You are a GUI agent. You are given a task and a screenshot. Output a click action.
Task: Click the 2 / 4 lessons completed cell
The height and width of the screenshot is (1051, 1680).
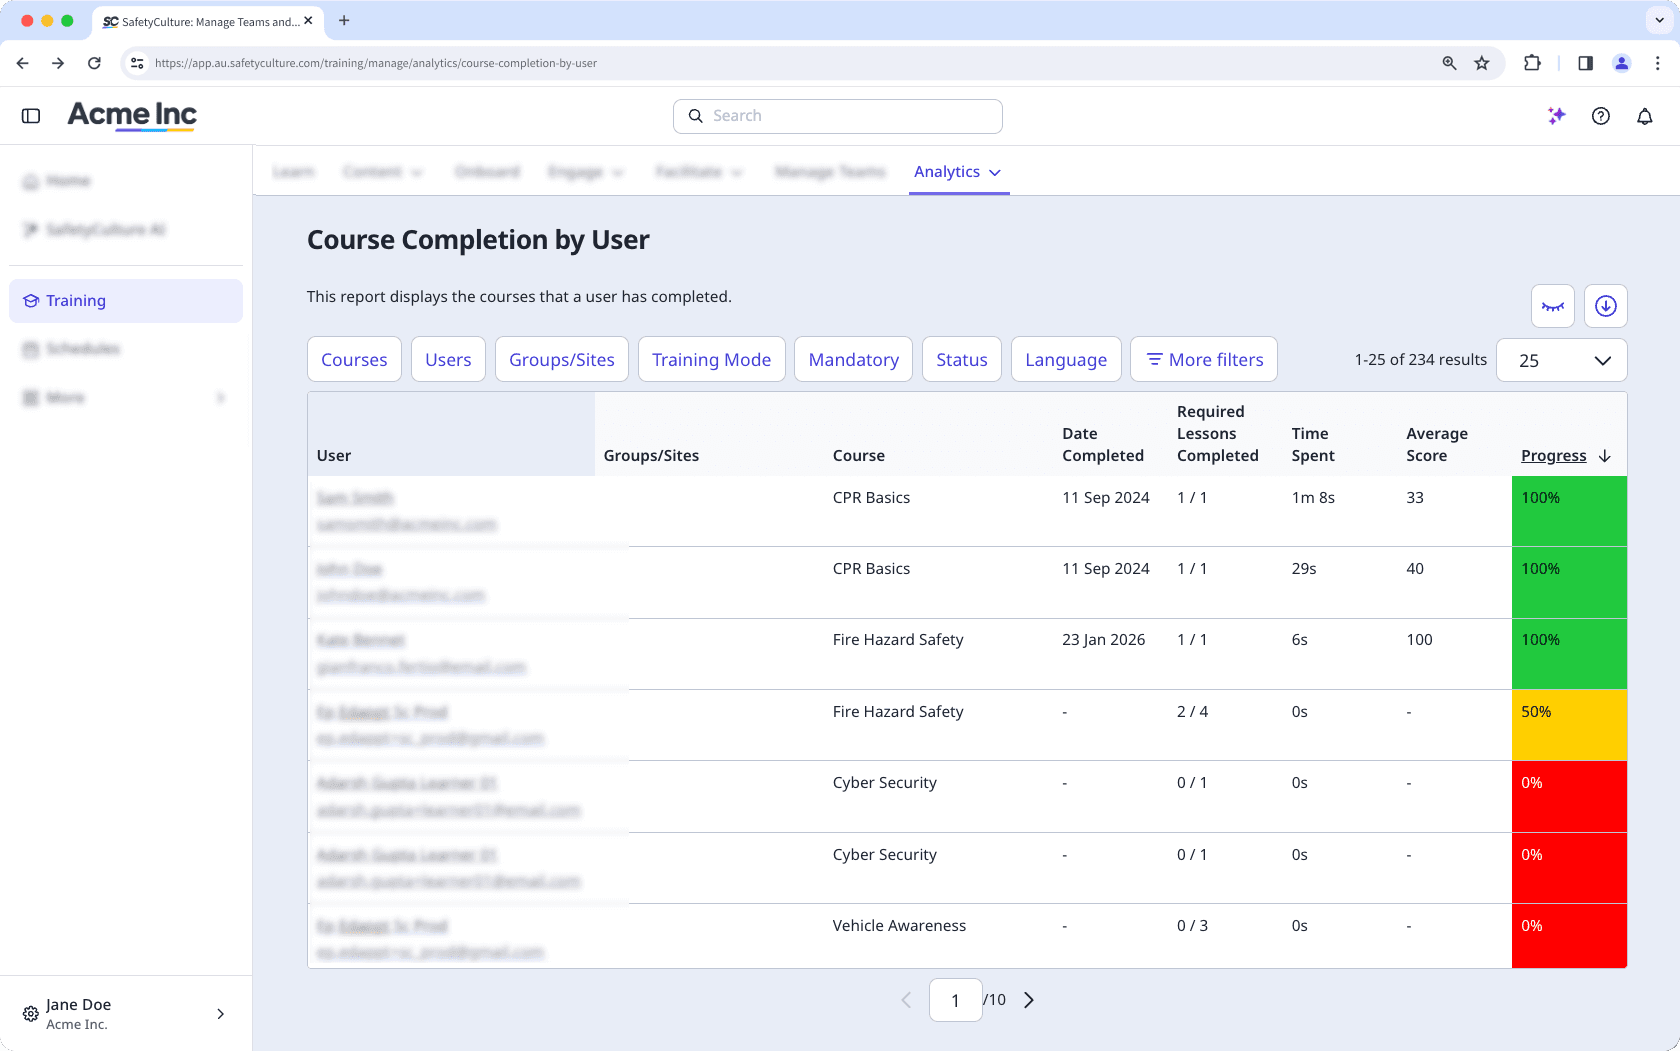pyautogui.click(x=1192, y=712)
